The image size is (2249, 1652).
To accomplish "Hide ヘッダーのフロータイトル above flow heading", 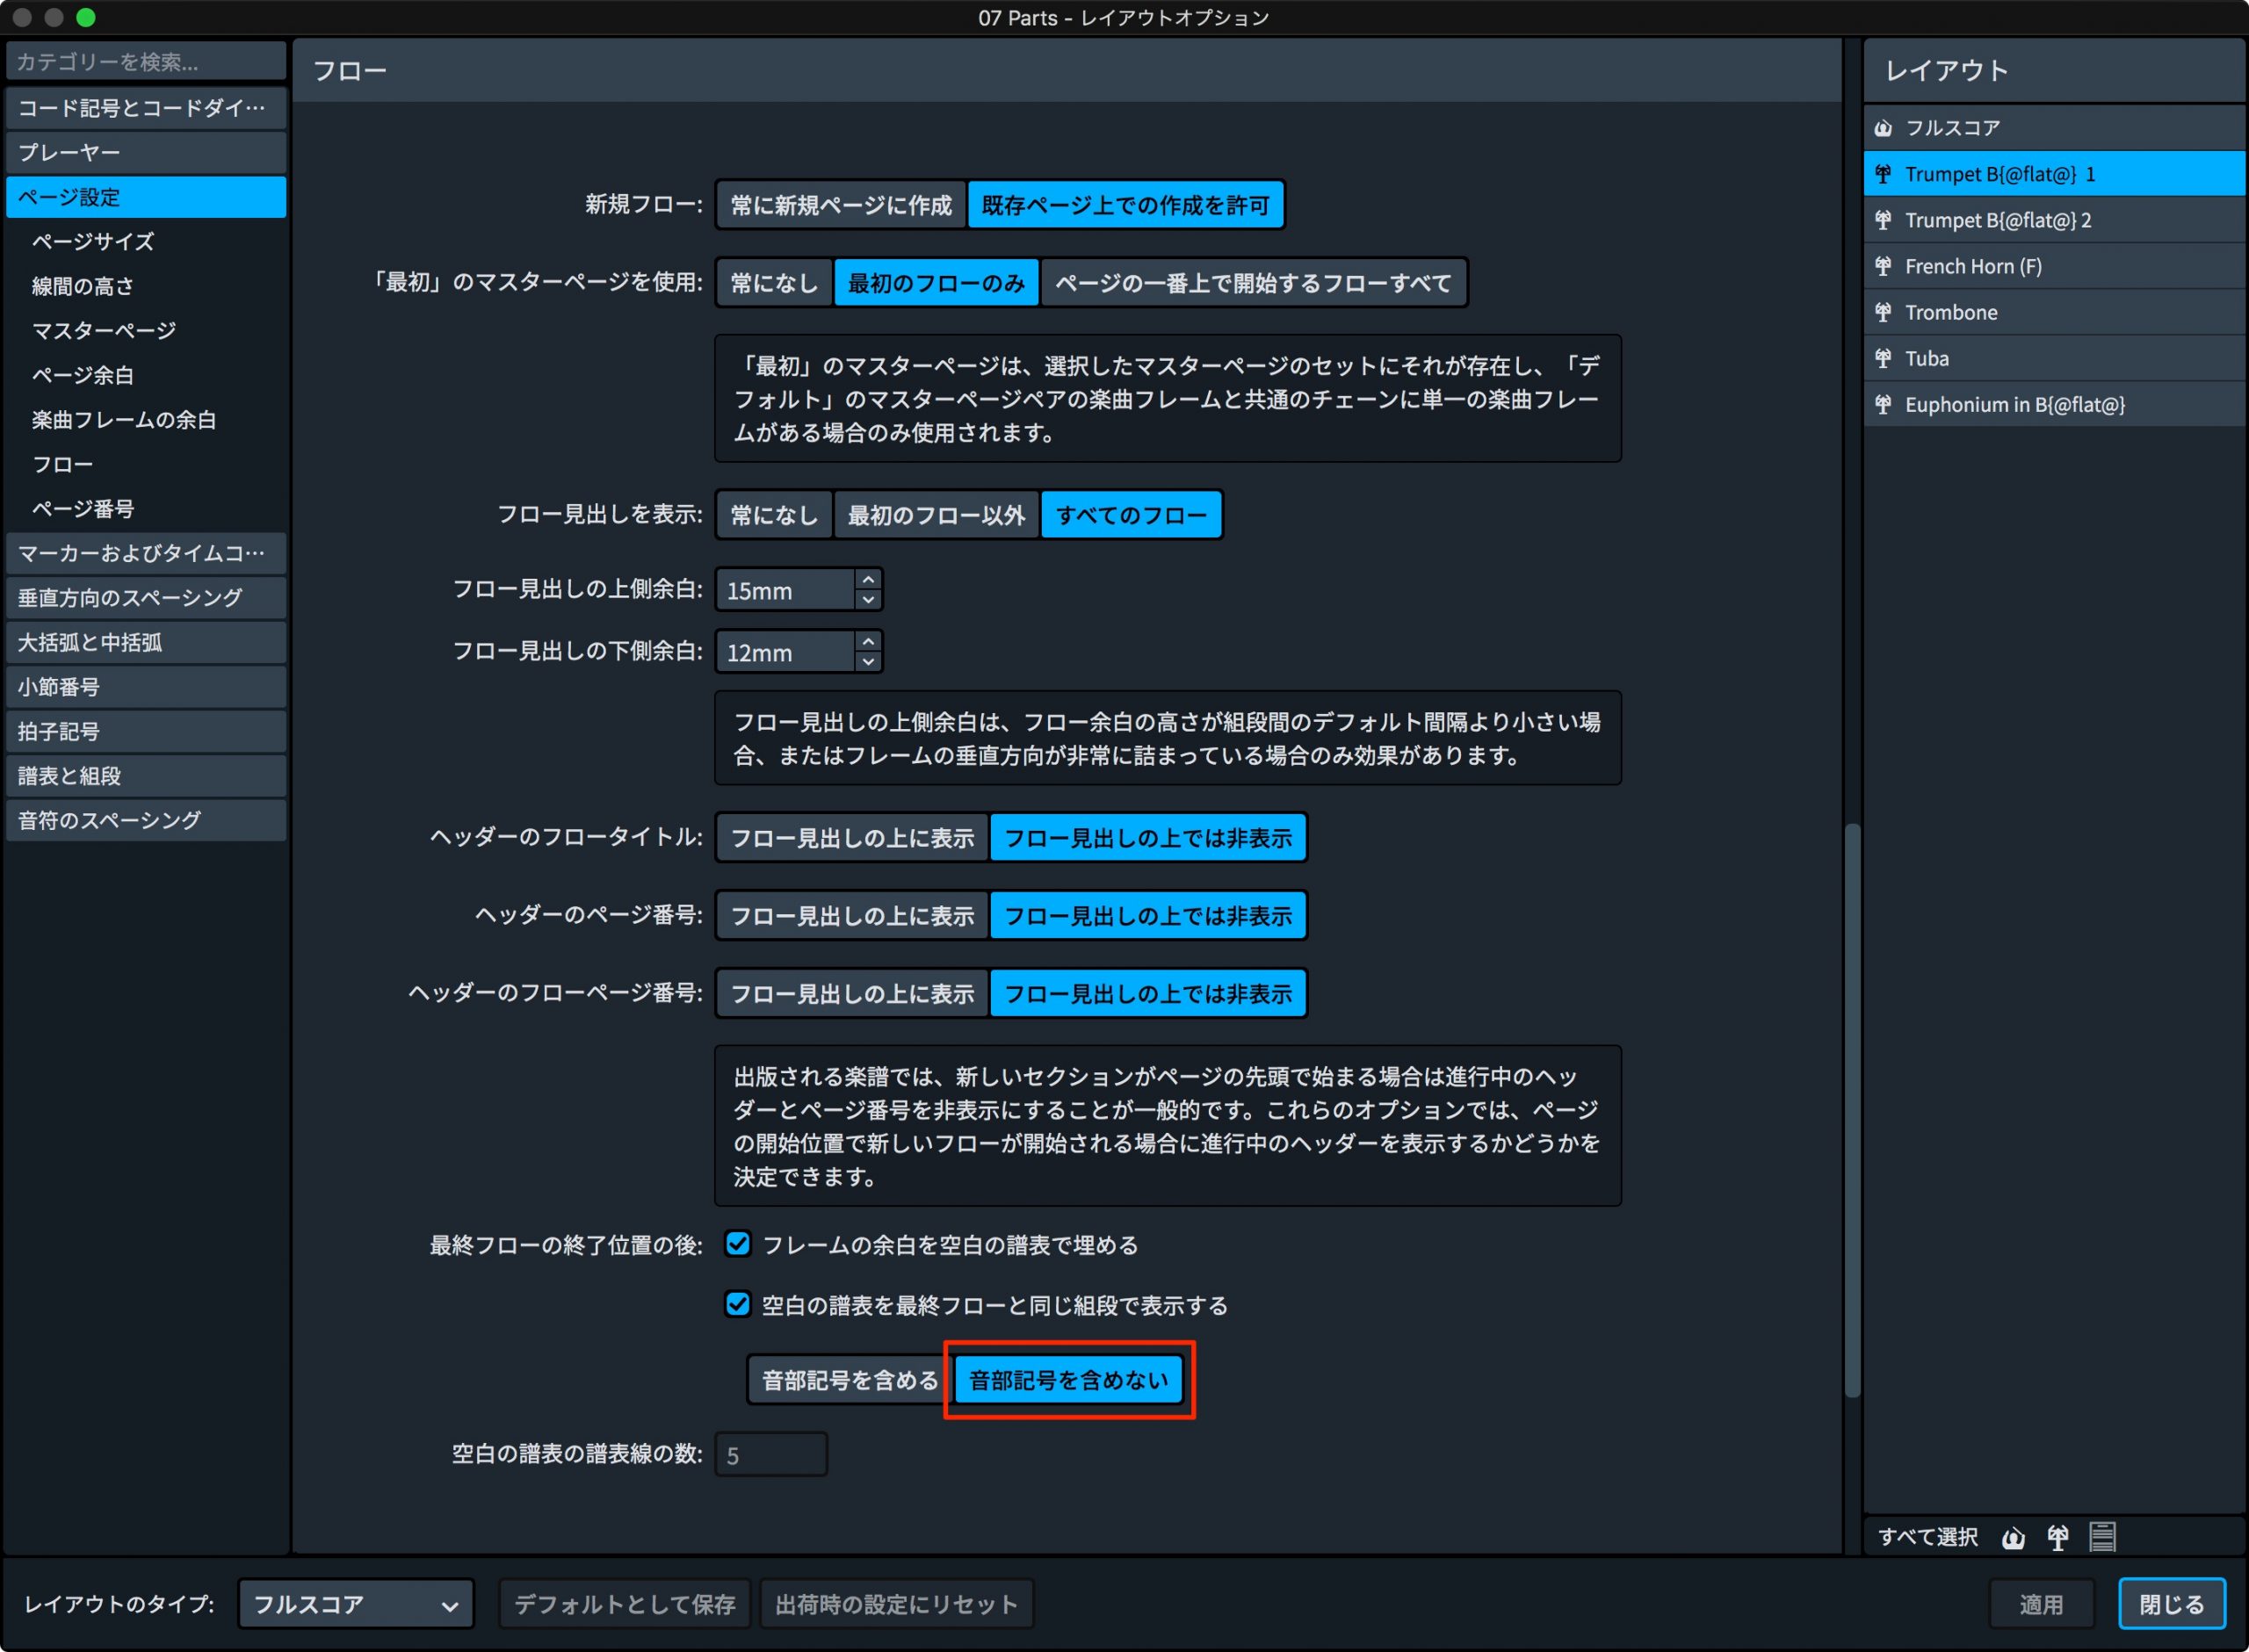I will pyautogui.click(x=1148, y=838).
